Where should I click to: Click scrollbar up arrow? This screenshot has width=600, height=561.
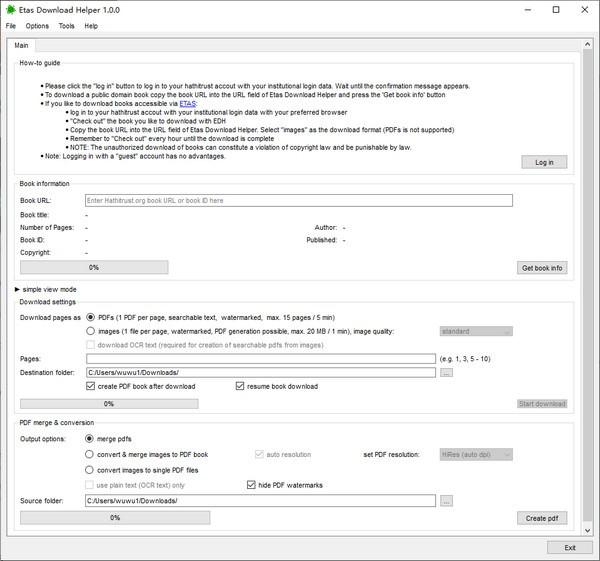tap(587, 44)
